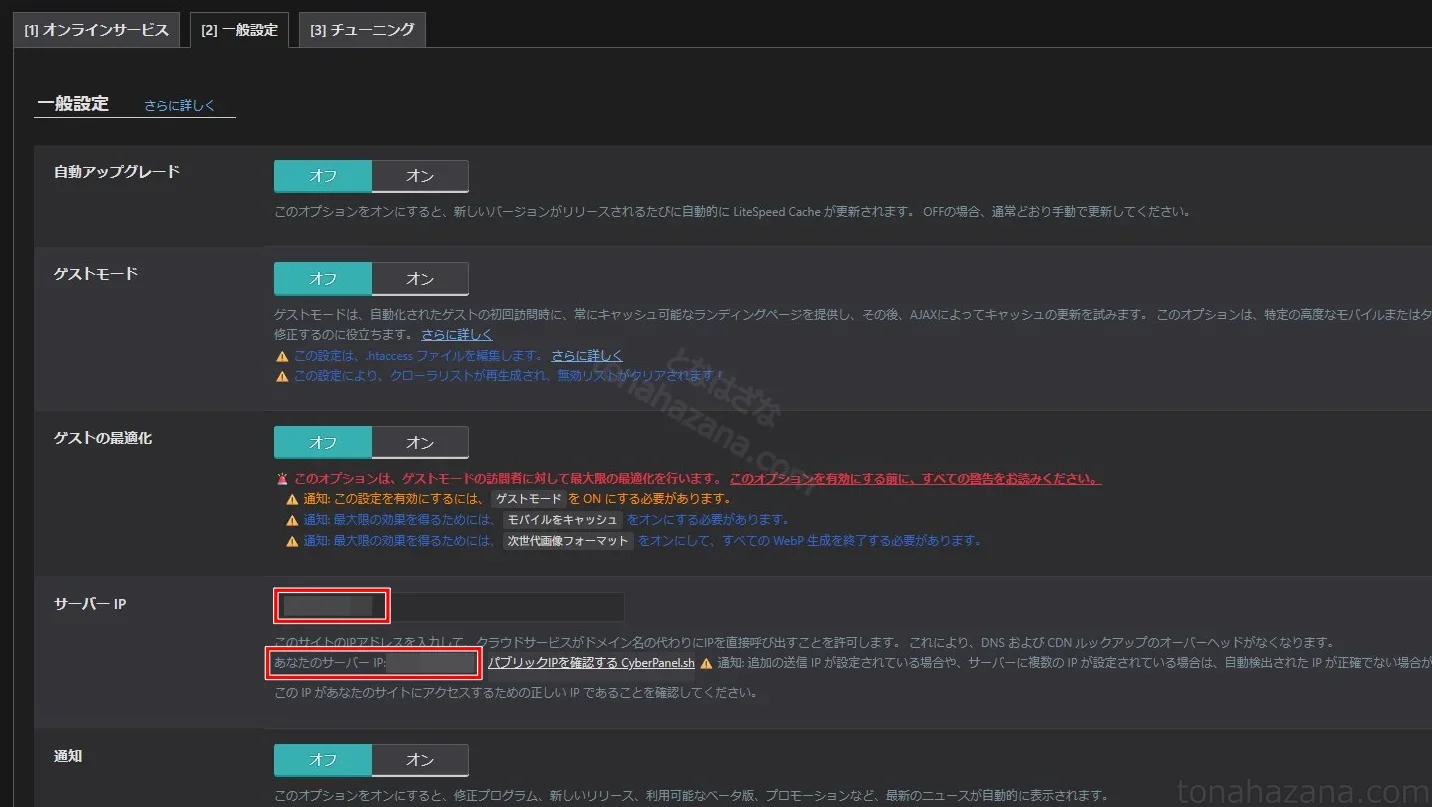Click パブリックIPを確認する link
This screenshot has width=1432, height=807.
click(552, 663)
